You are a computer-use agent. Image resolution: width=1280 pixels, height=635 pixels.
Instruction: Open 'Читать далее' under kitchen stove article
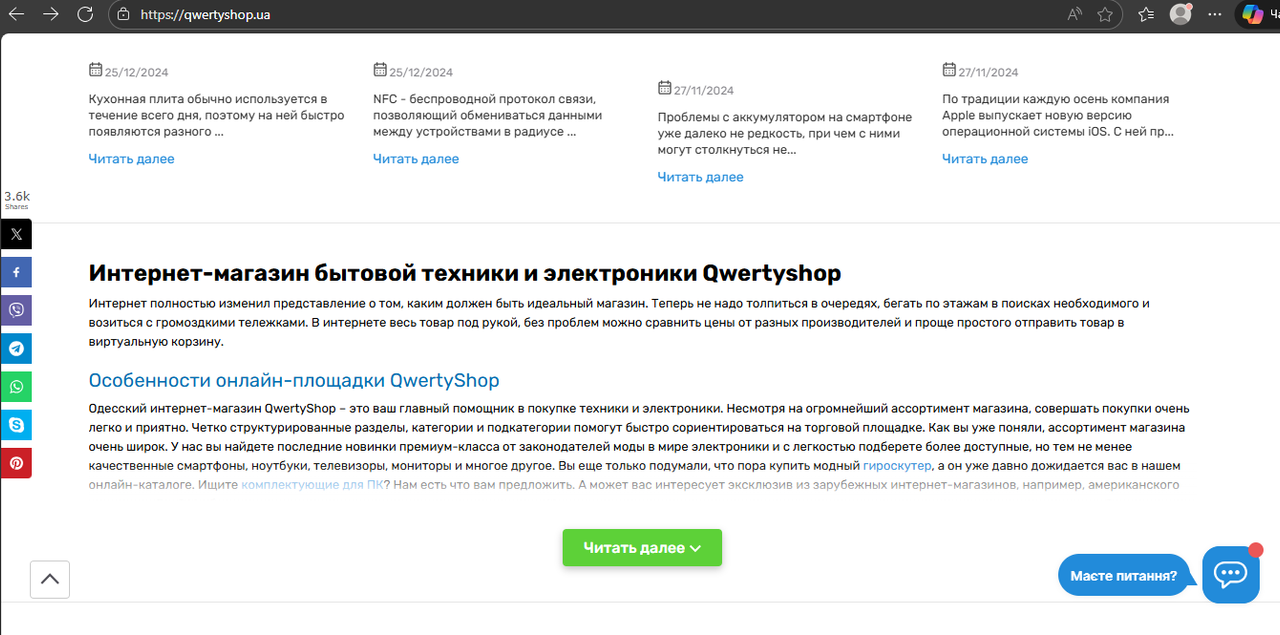pyautogui.click(x=131, y=159)
